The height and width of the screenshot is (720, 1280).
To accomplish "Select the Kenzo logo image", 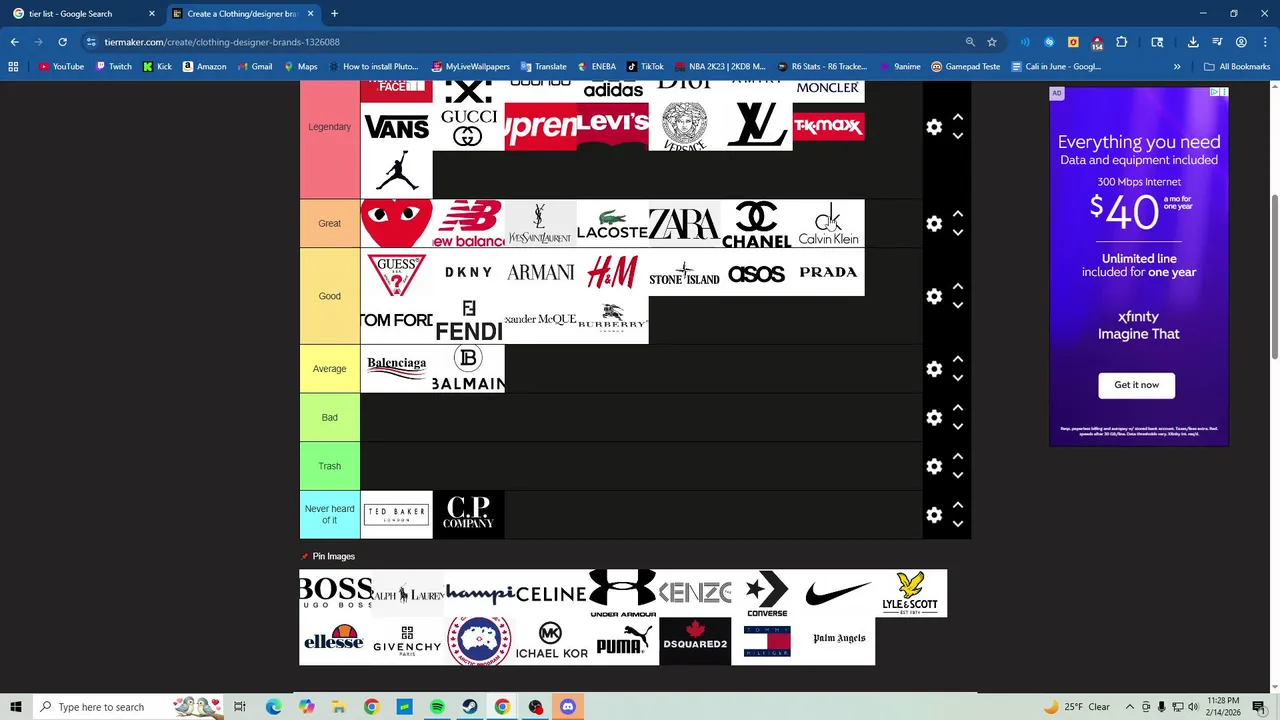I will 695,594.
